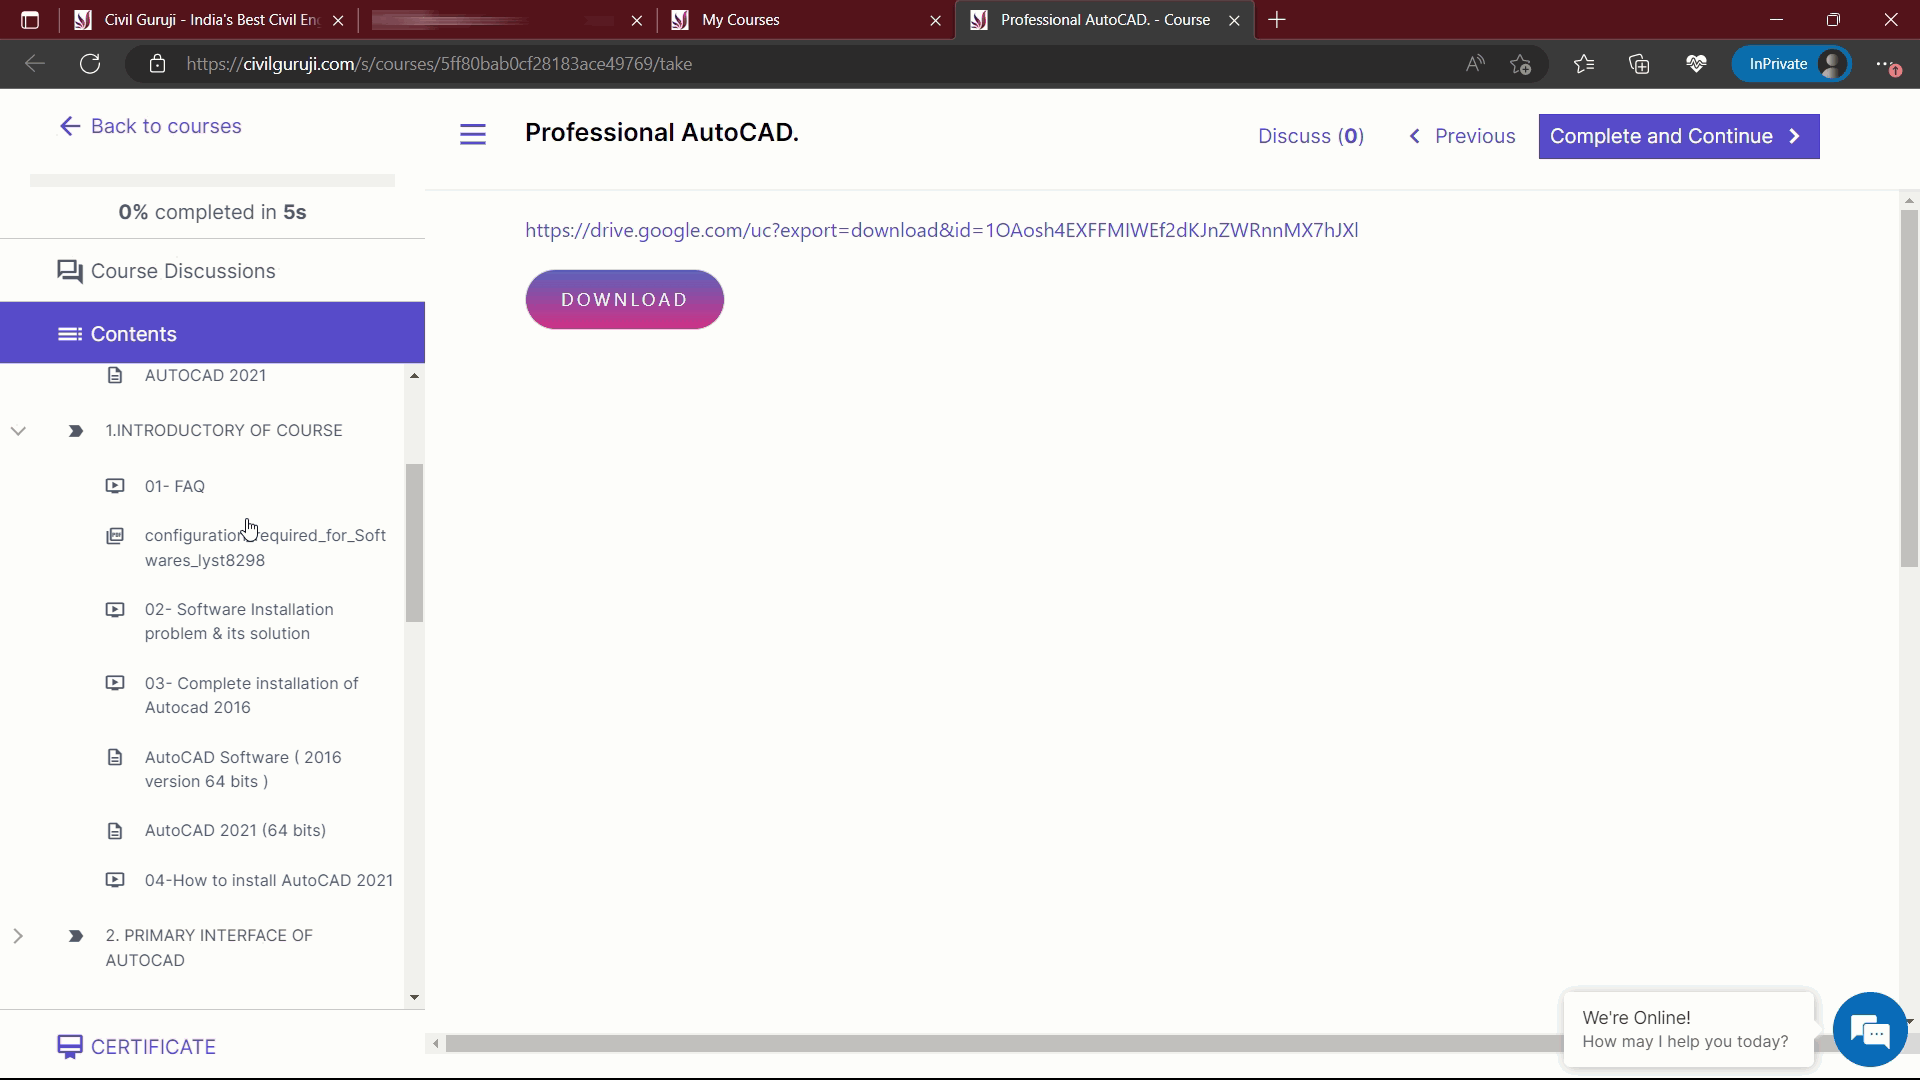Click video icon for 04-How to install AutoCAD 2021
This screenshot has width=1920, height=1080.
pos(115,880)
